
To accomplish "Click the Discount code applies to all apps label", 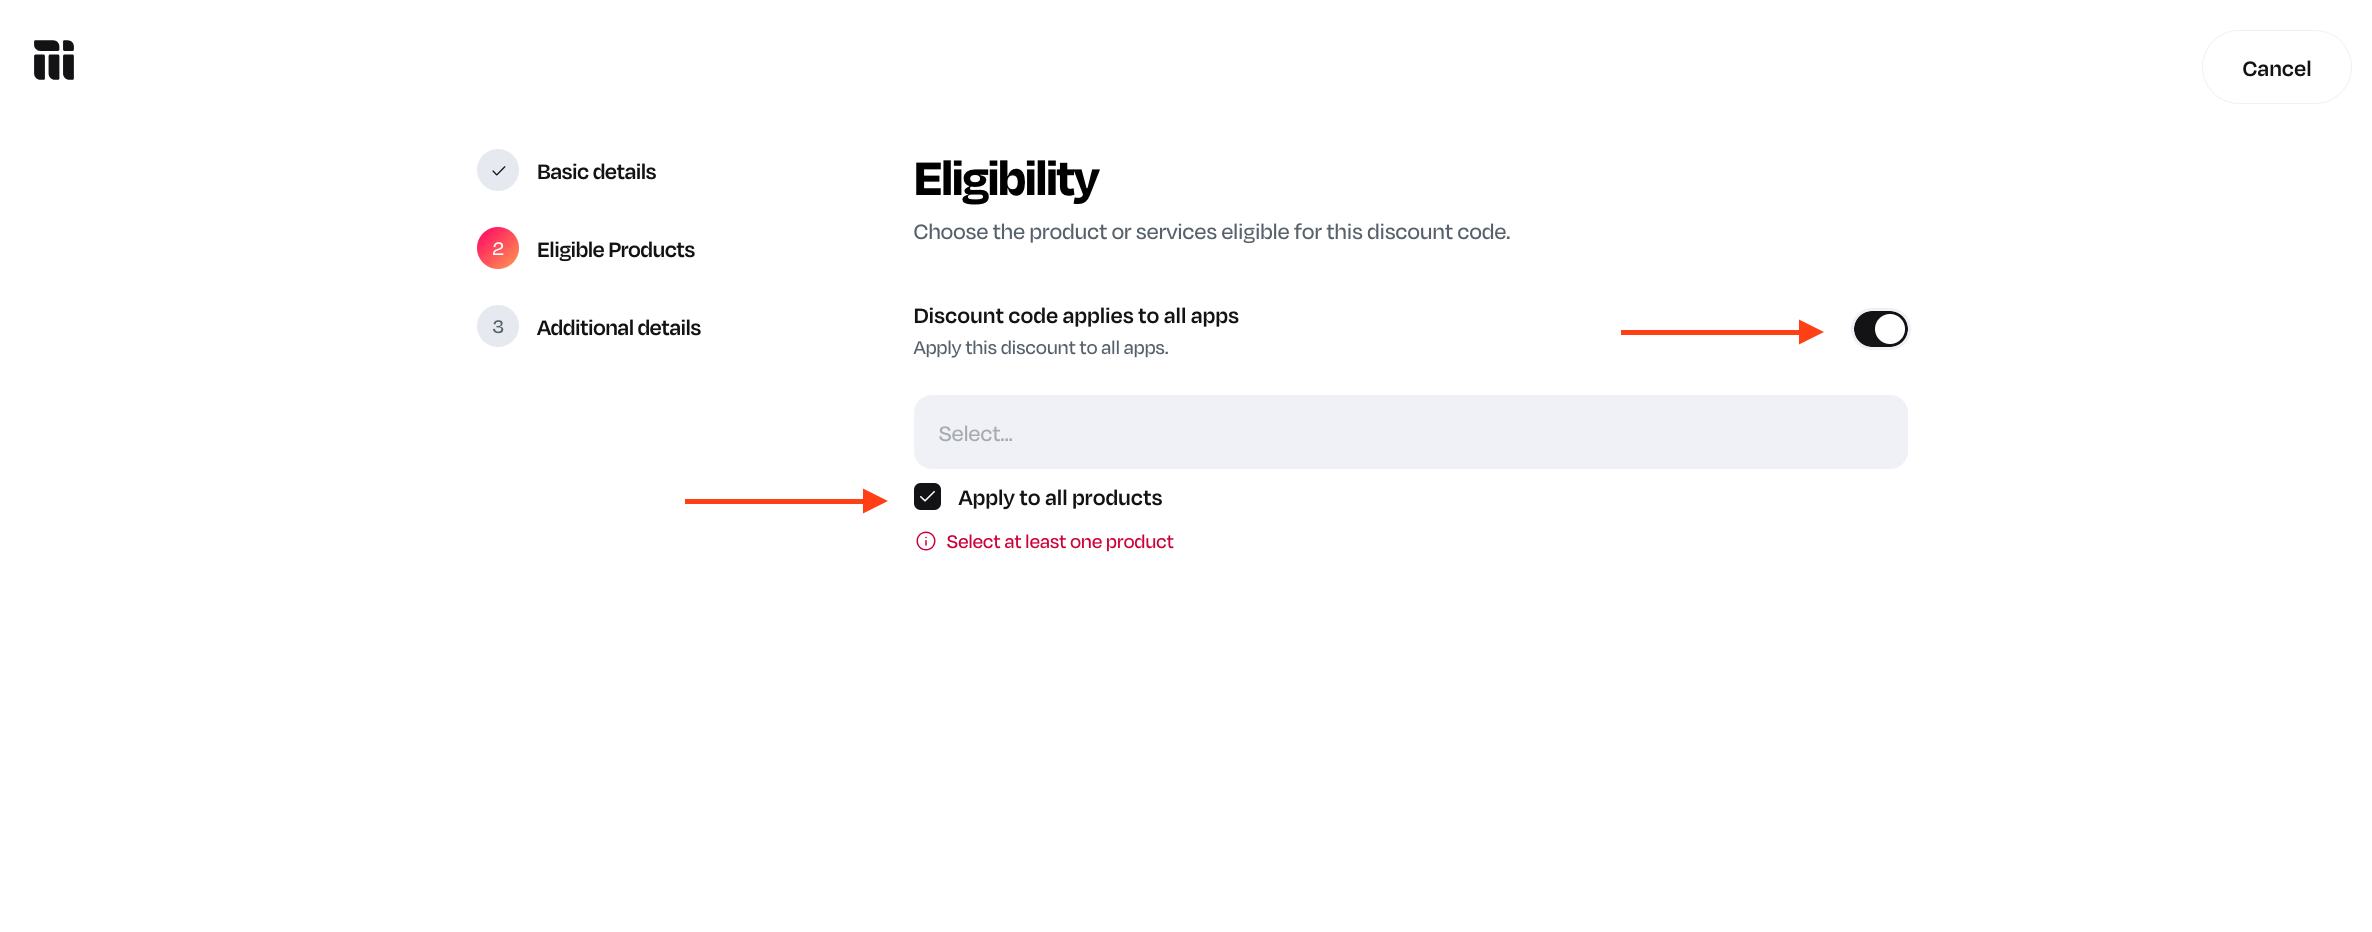I will click(x=1075, y=316).
